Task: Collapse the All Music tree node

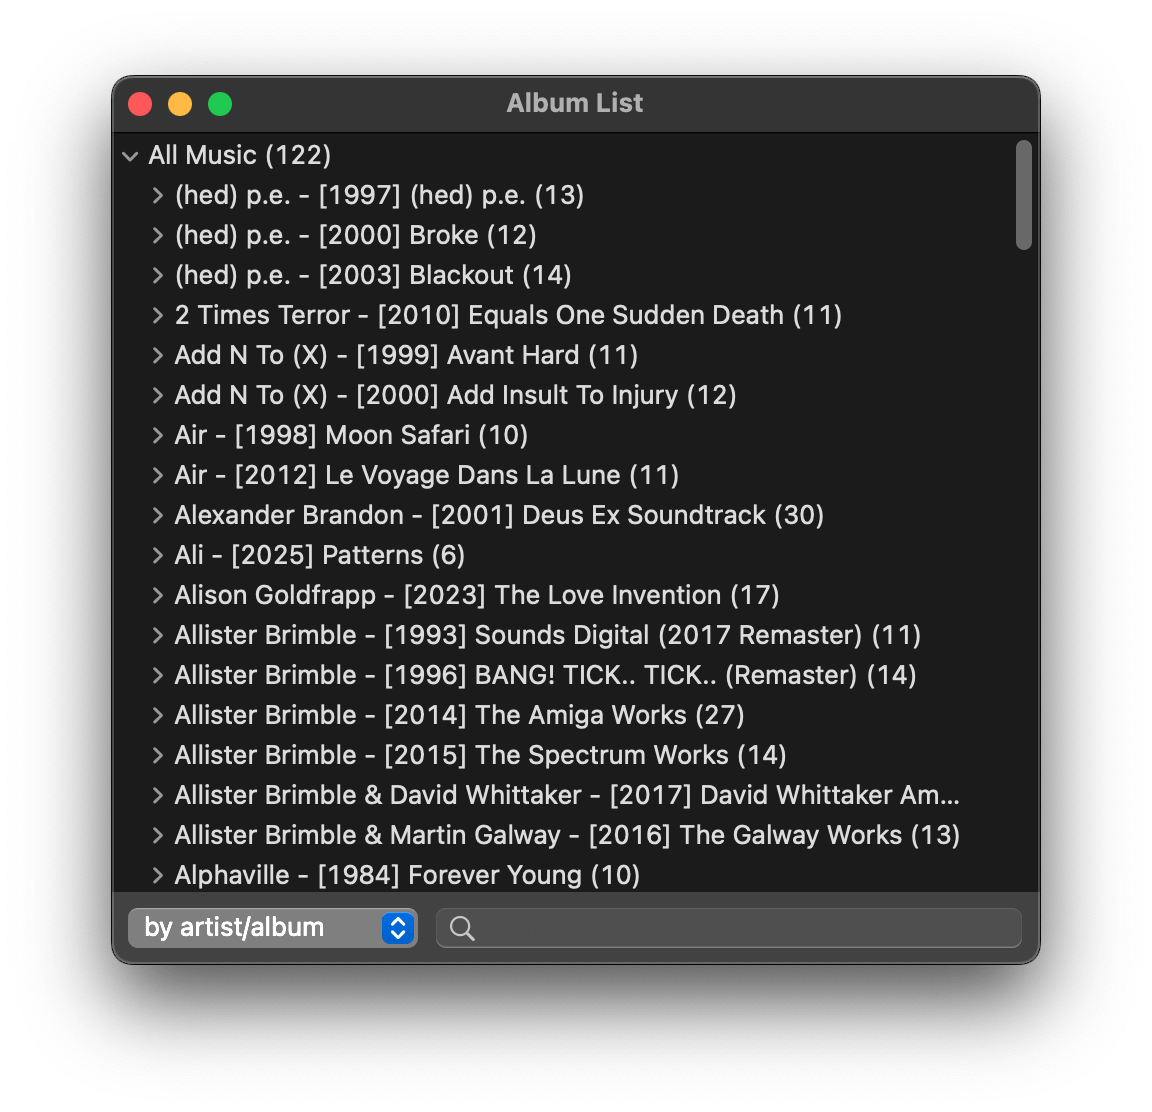Action: pos(131,156)
